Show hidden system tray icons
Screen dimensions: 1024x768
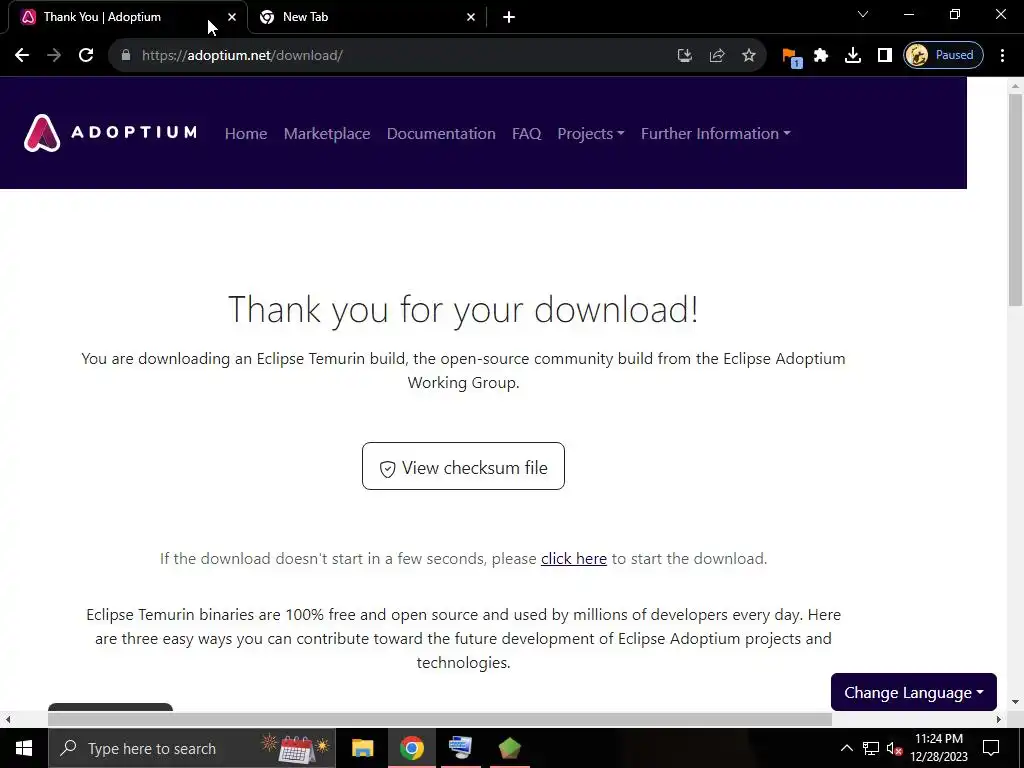[846, 748]
